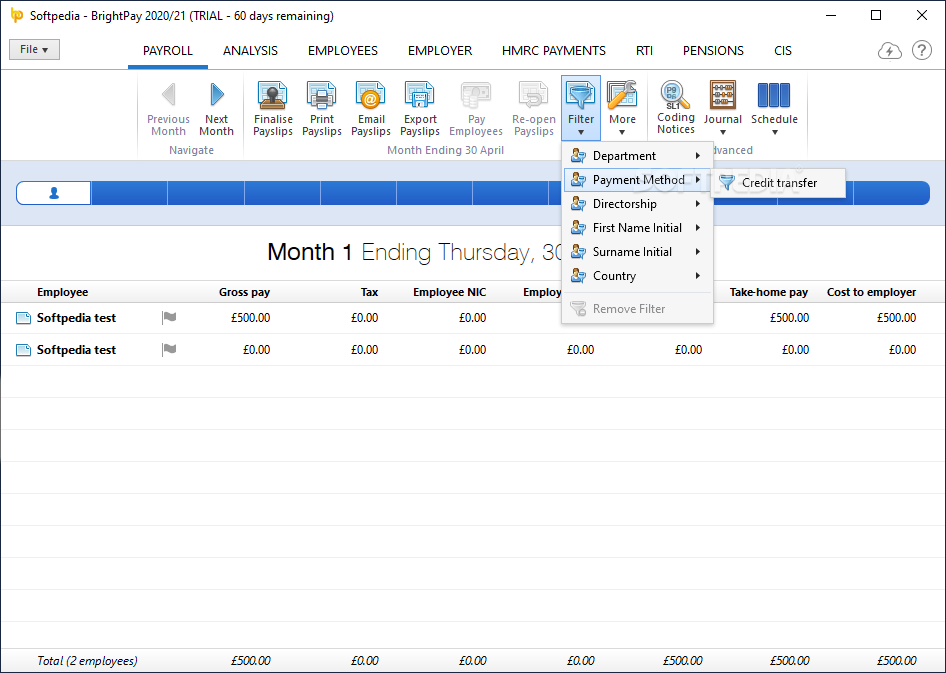Open the Journal dropdown
The image size is (946, 673).
[x=722, y=109]
